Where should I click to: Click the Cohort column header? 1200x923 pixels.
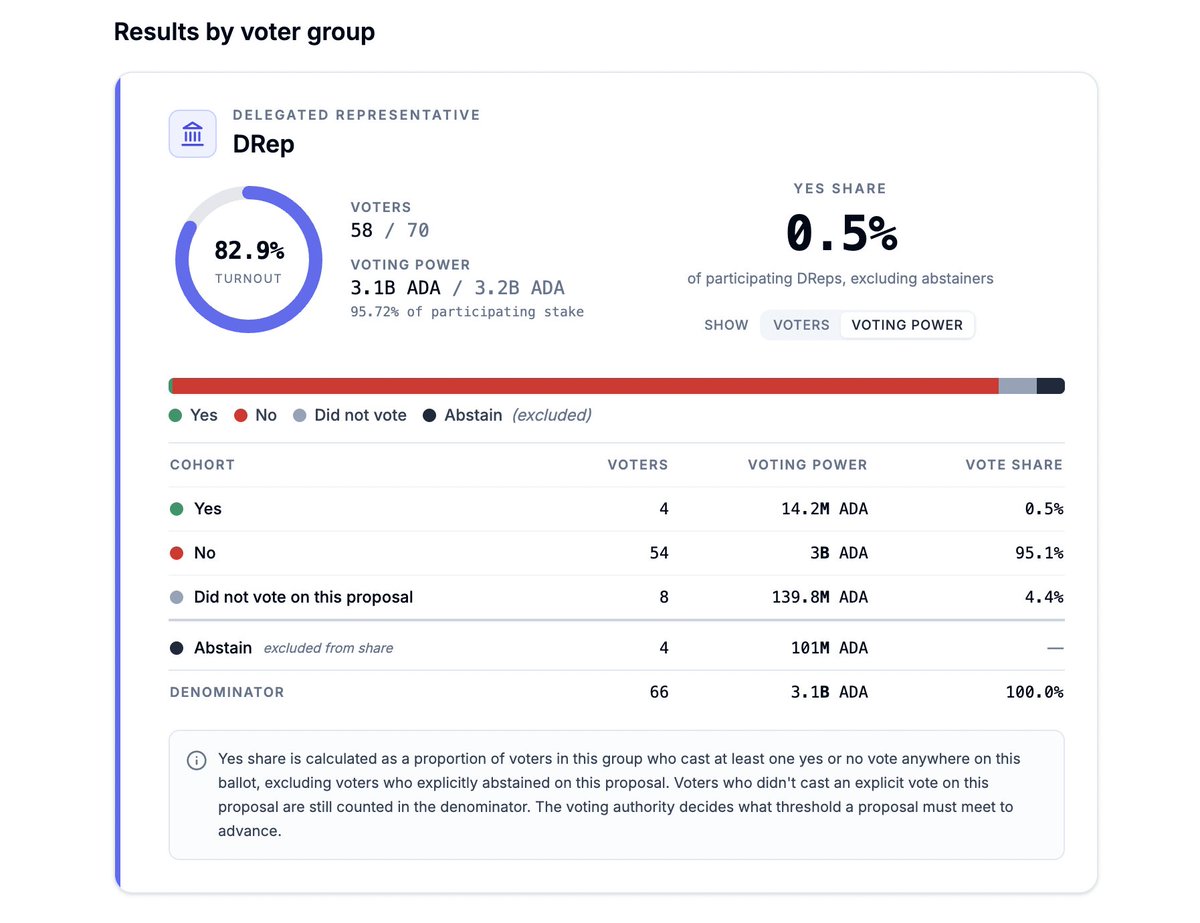(202, 465)
